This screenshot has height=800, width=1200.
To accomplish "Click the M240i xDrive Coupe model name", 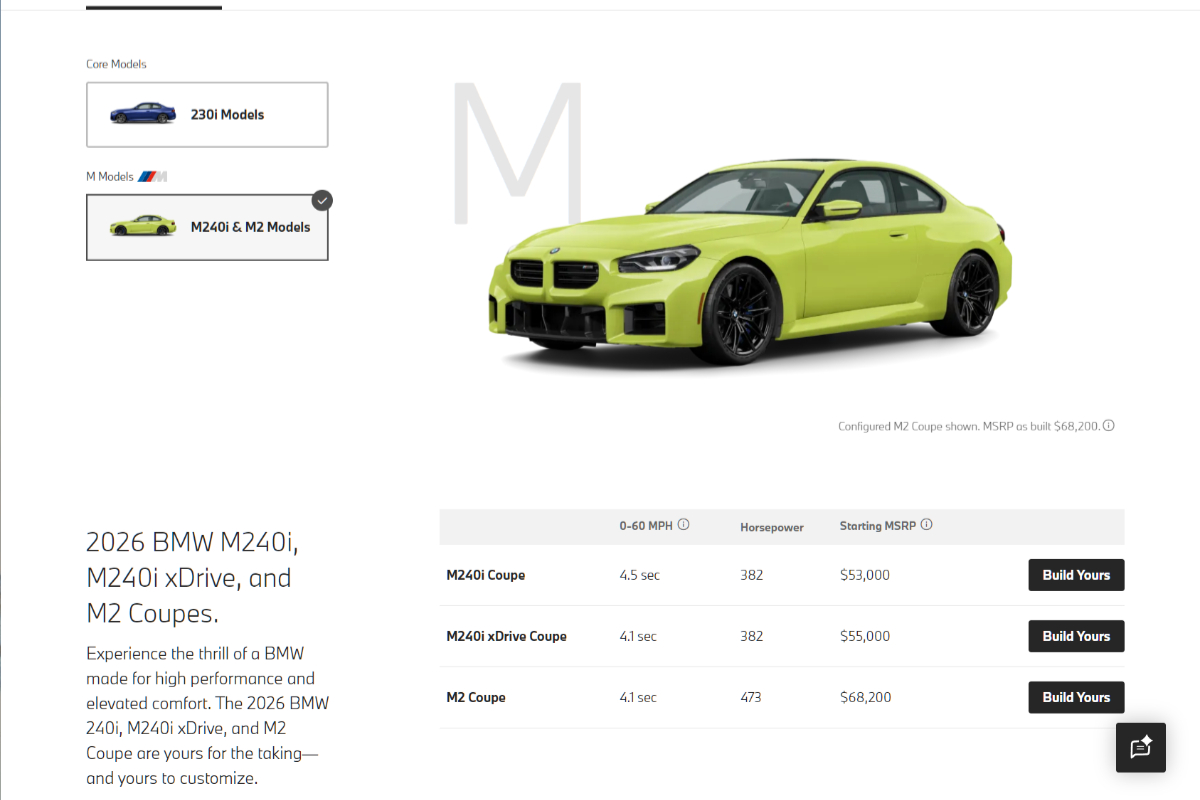I will (506, 636).
